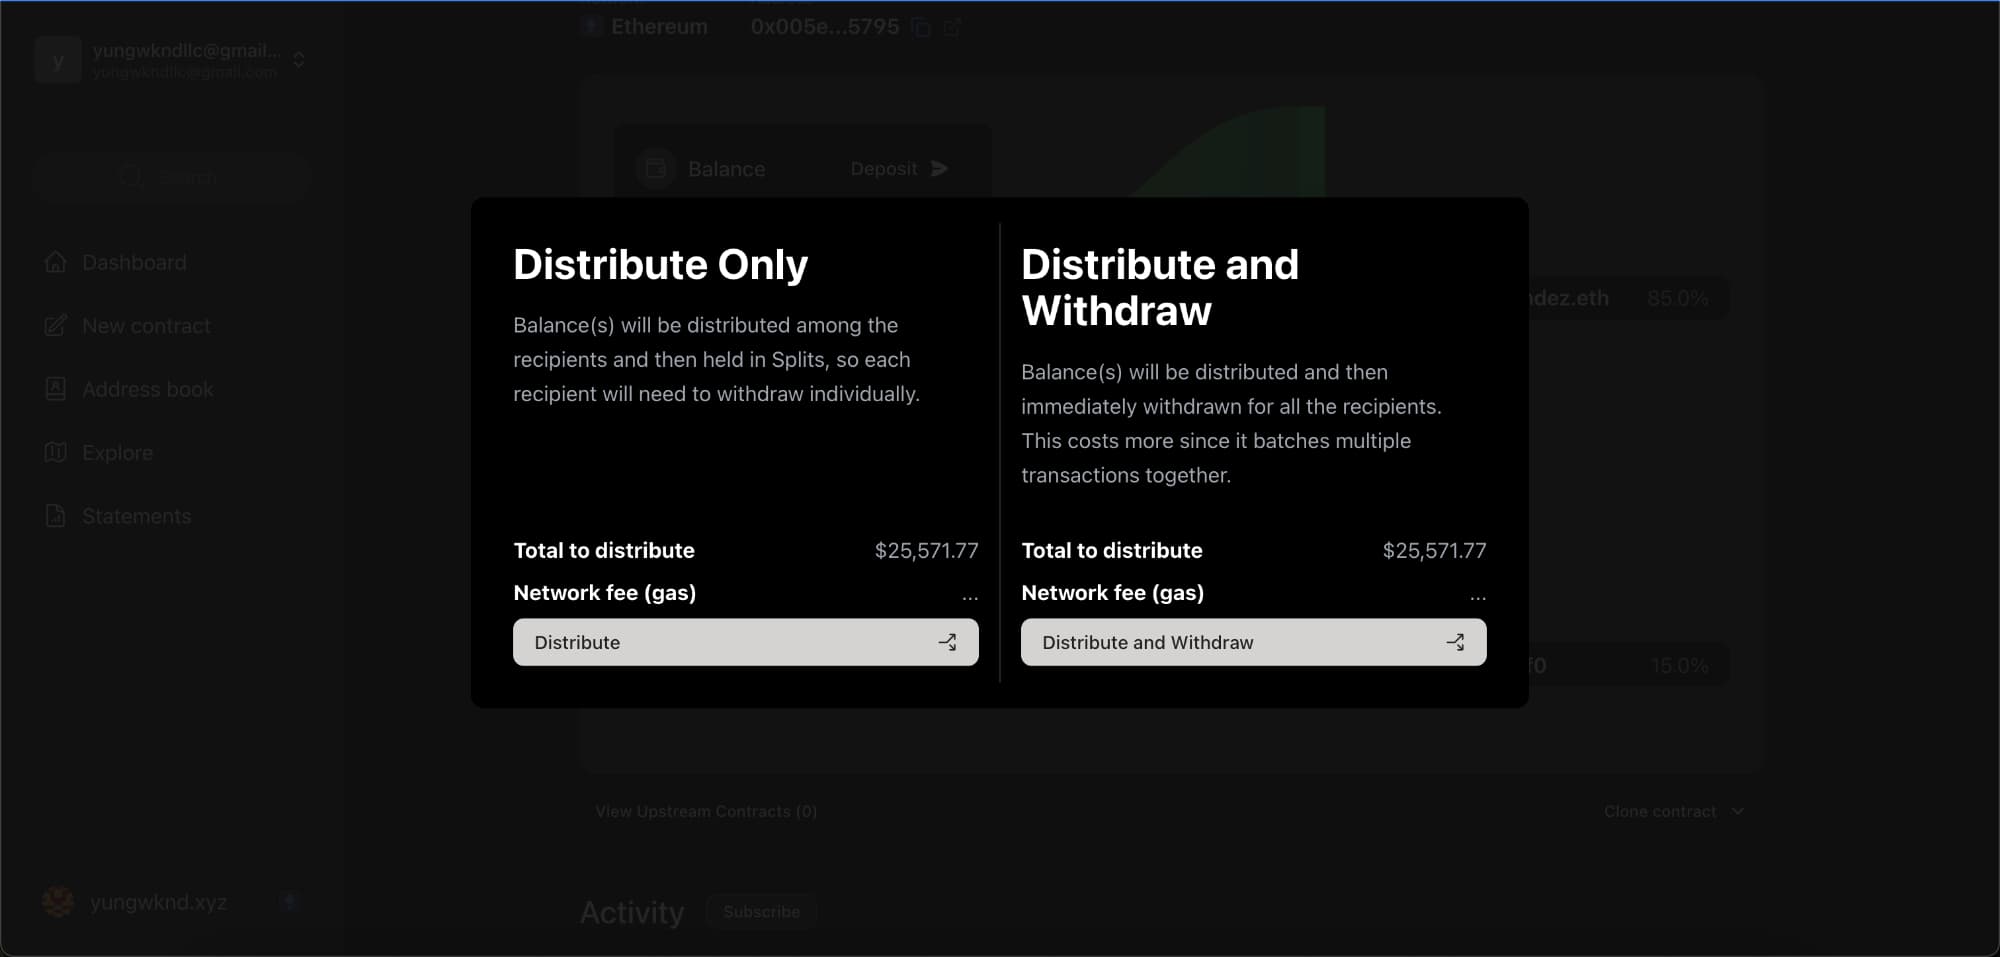
Task: Click the Deposit send arrow icon
Action: (939, 169)
